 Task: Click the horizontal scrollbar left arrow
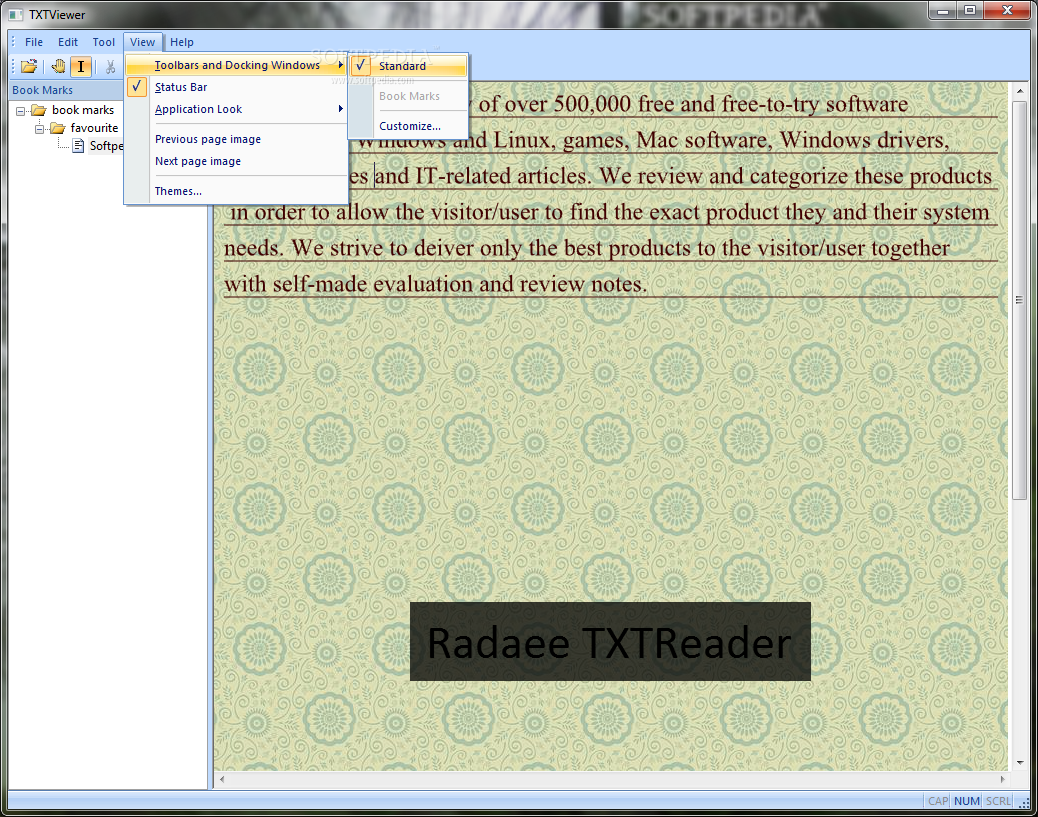(x=222, y=779)
